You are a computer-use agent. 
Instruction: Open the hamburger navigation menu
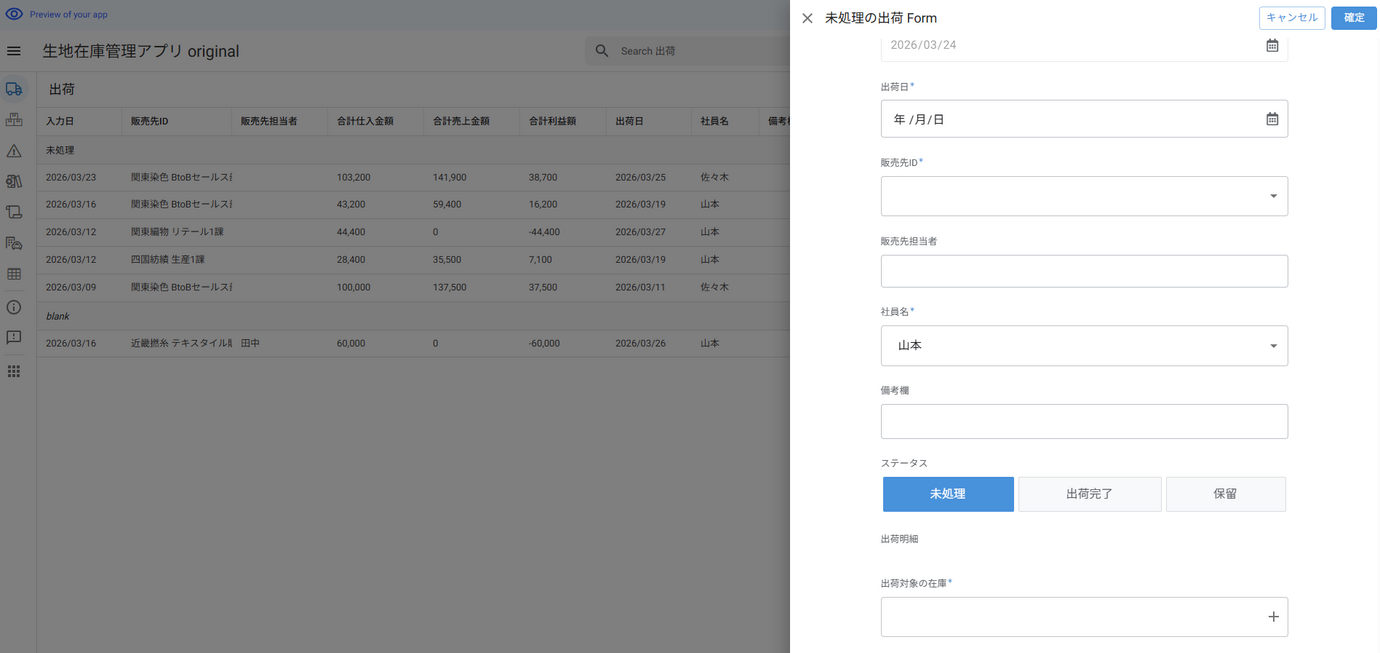(14, 51)
